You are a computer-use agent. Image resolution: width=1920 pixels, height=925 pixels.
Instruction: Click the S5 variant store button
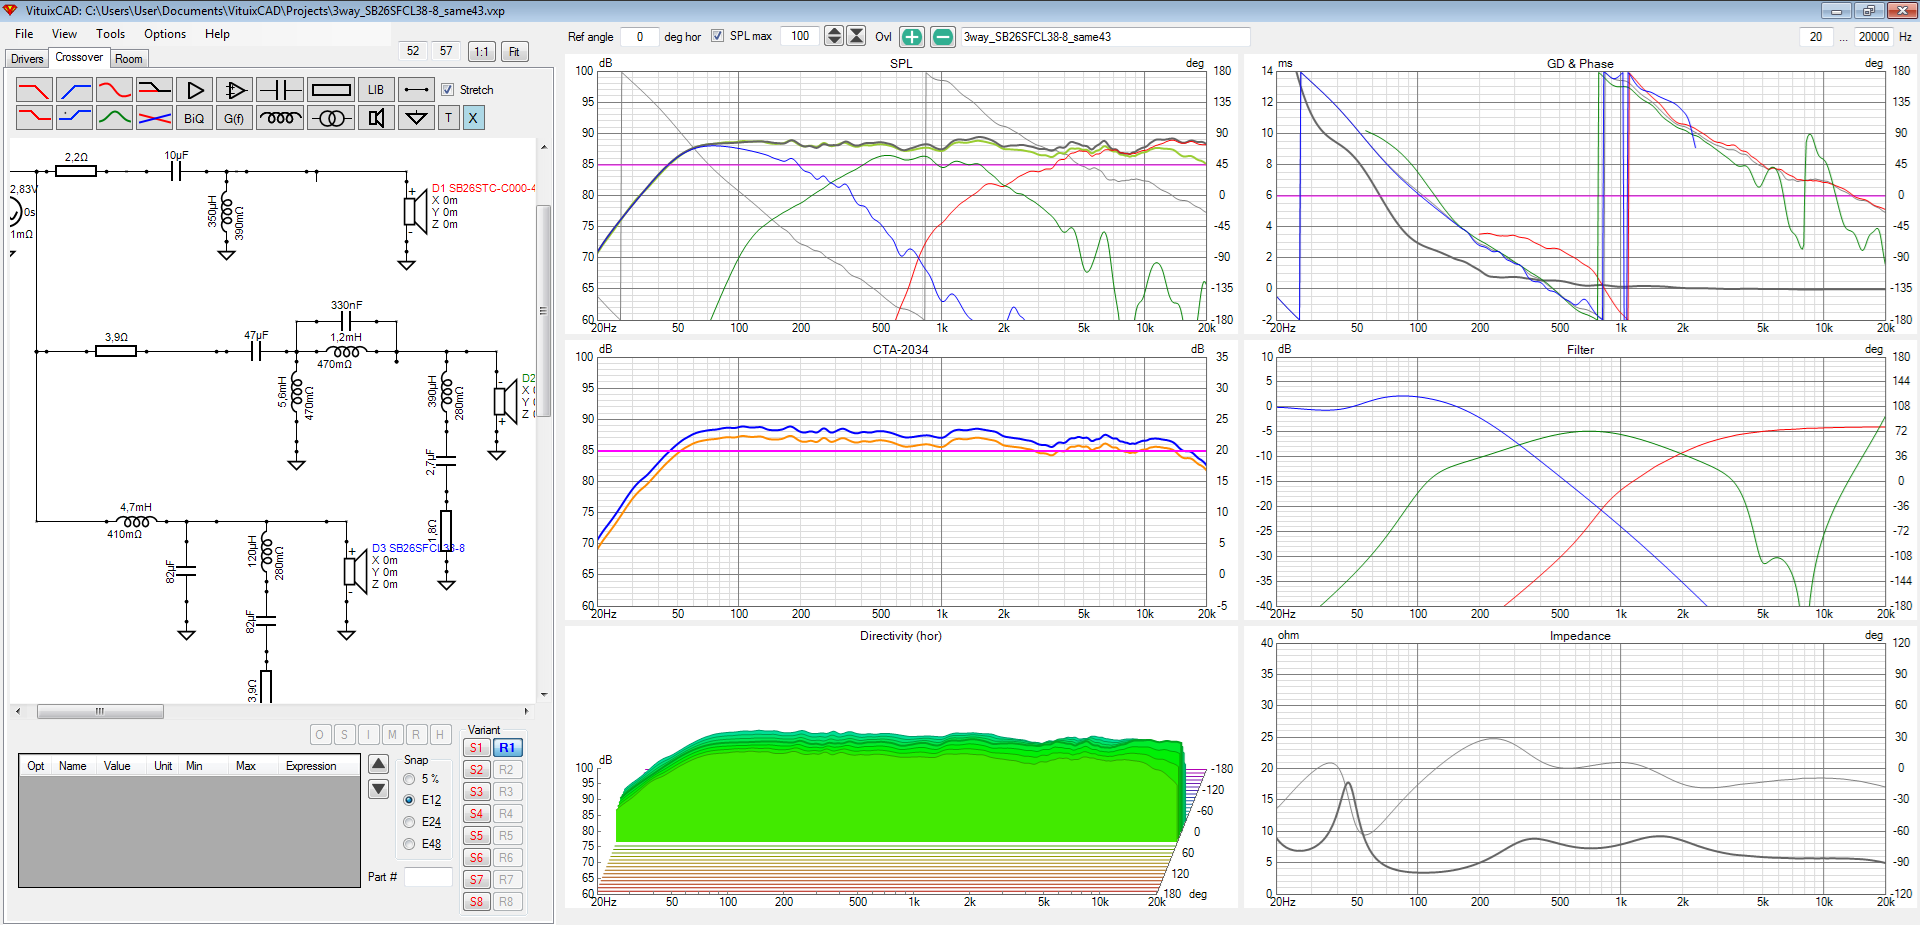tap(477, 836)
